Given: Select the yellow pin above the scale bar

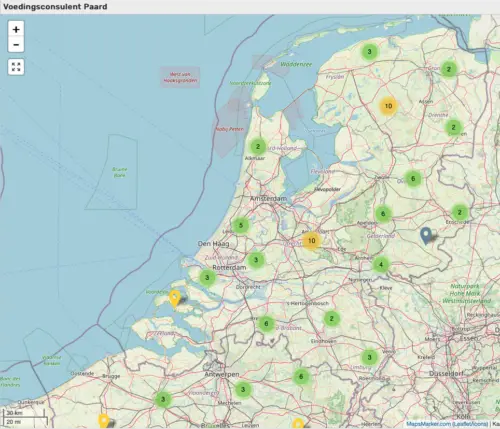Looking at the screenshot, I should (104, 421).
